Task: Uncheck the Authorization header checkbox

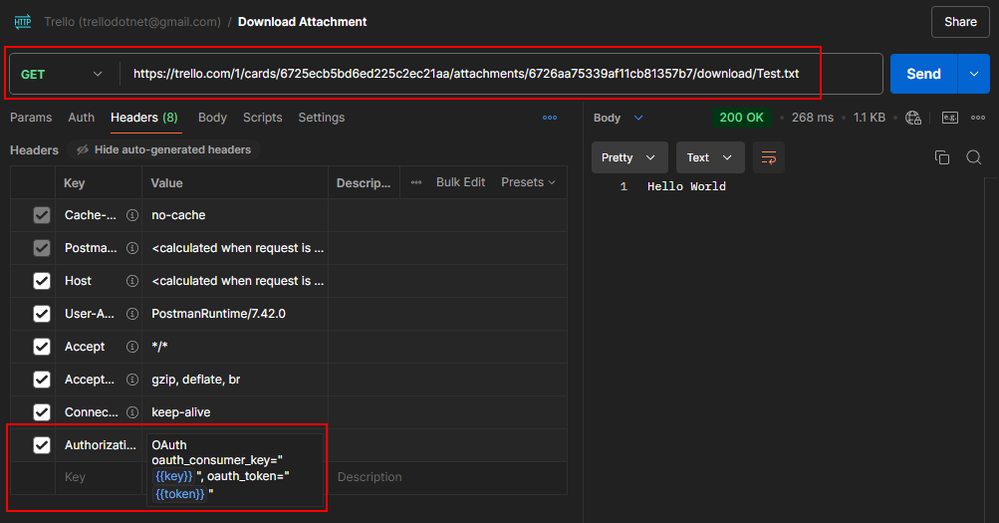Action: (41, 445)
